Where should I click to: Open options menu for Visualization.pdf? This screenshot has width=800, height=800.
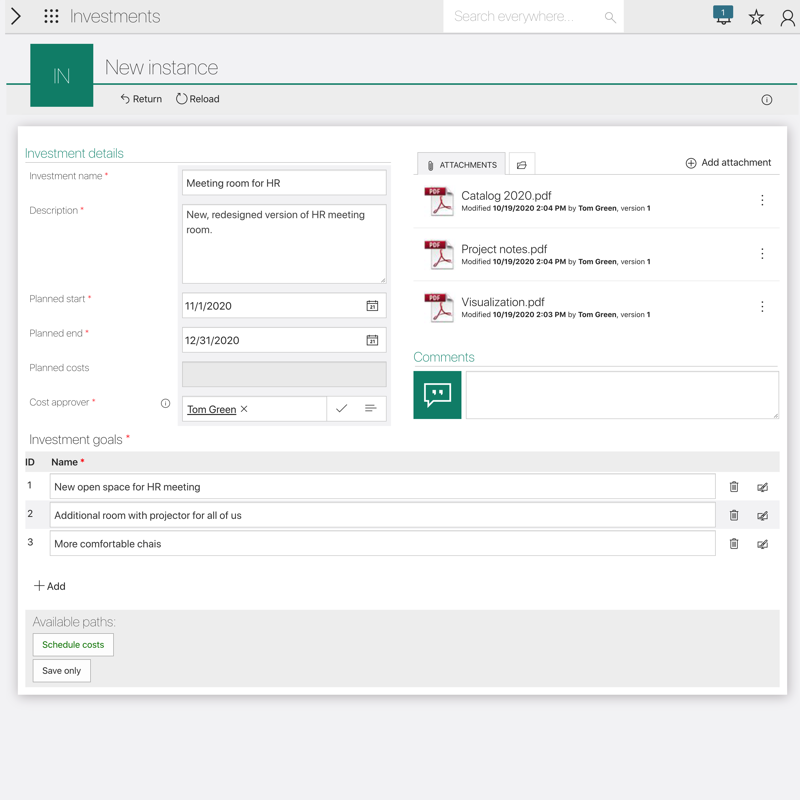click(x=762, y=307)
